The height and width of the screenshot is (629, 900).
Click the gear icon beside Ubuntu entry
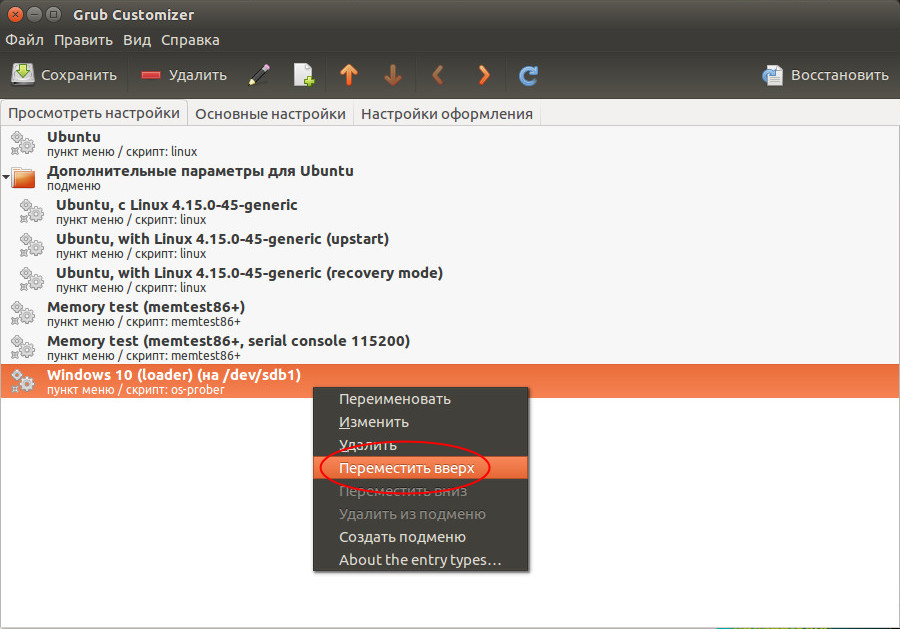pyautogui.click(x=23, y=143)
